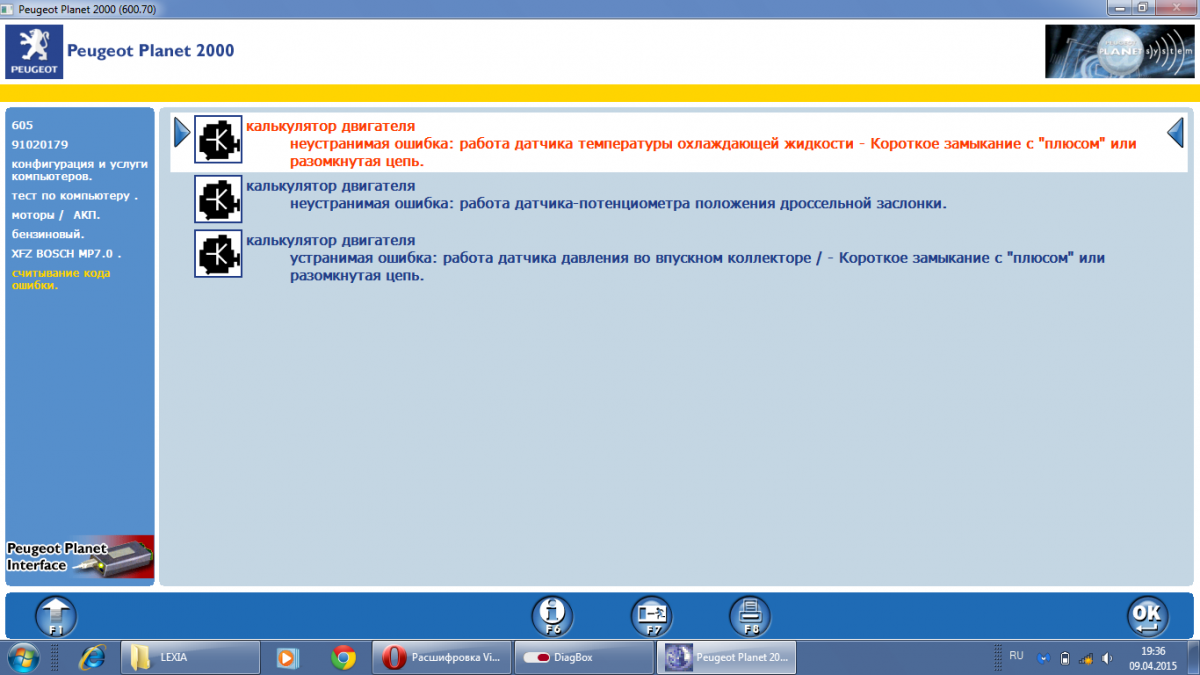
Task: Click engine icon of intake pressure fault
Action: pos(218,253)
